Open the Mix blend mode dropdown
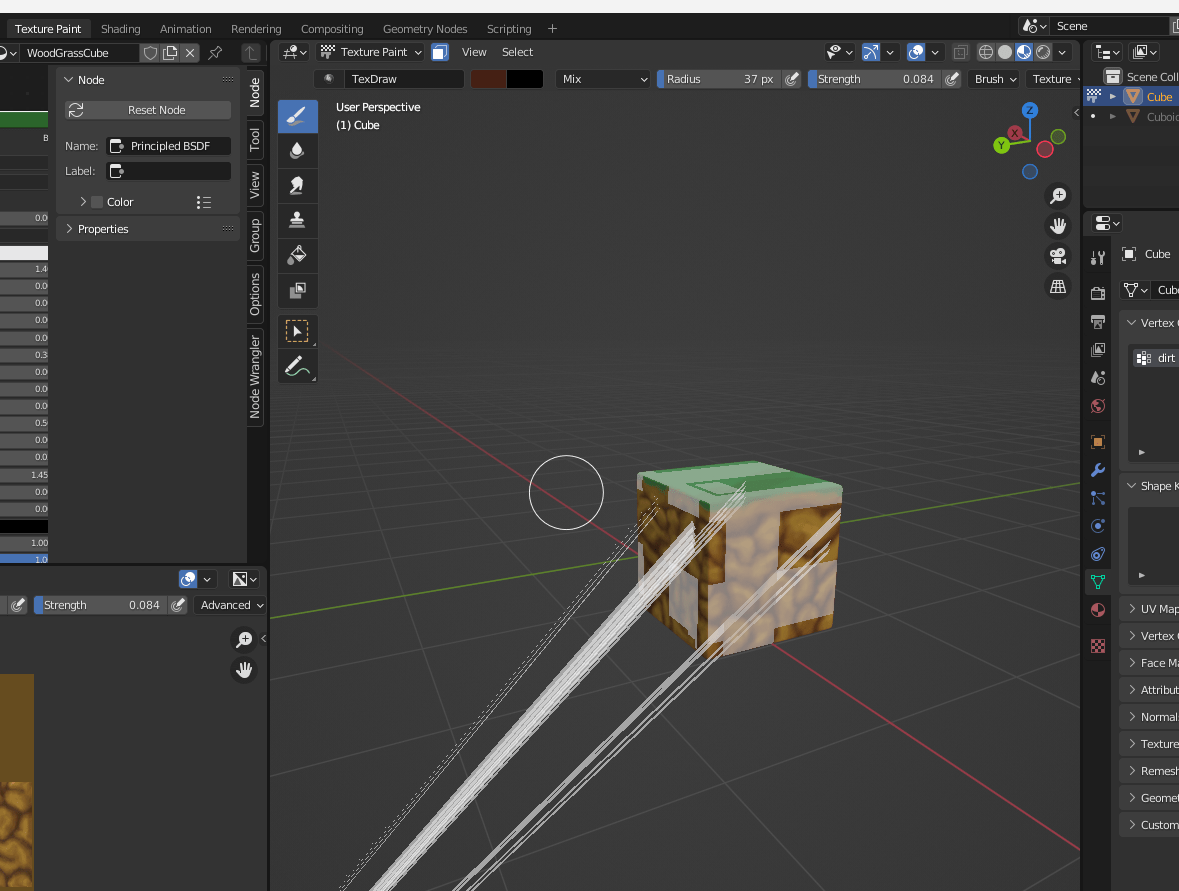This screenshot has width=1179, height=891. [x=602, y=79]
